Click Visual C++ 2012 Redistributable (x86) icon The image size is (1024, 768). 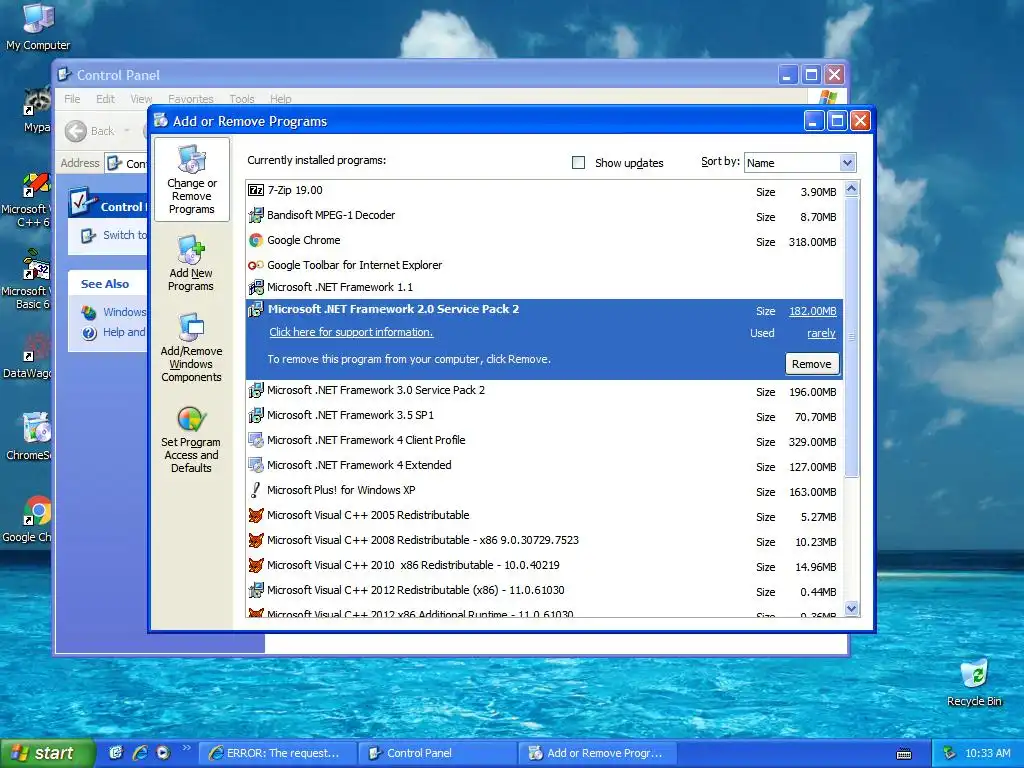pyautogui.click(x=256, y=590)
